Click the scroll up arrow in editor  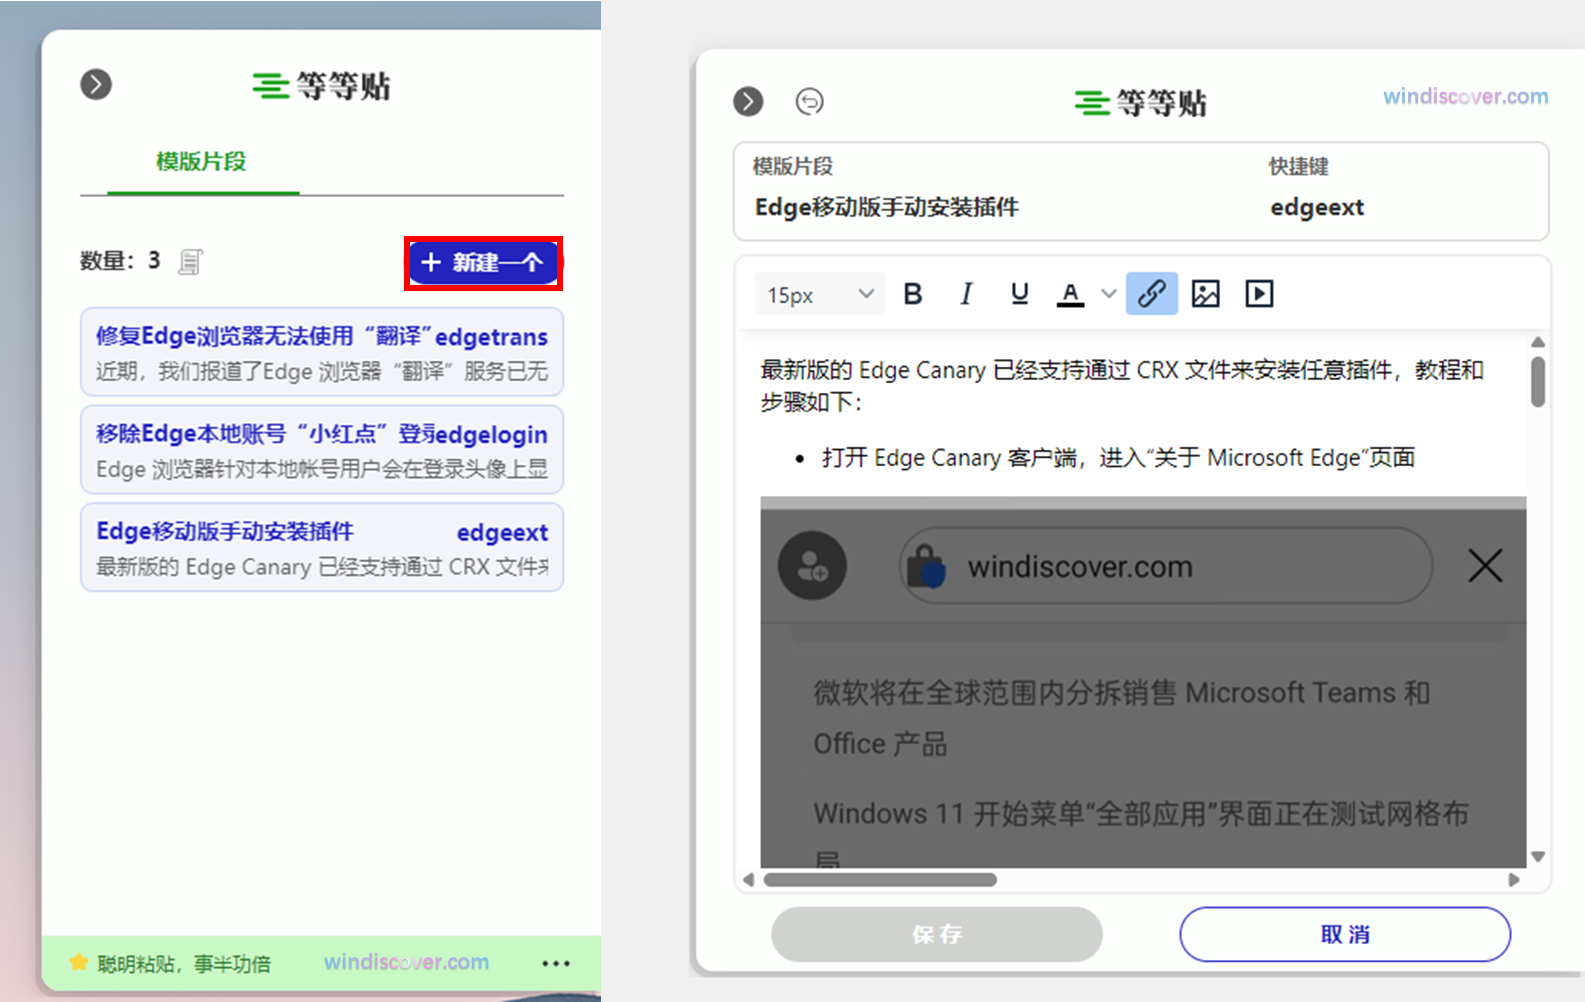1538,342
